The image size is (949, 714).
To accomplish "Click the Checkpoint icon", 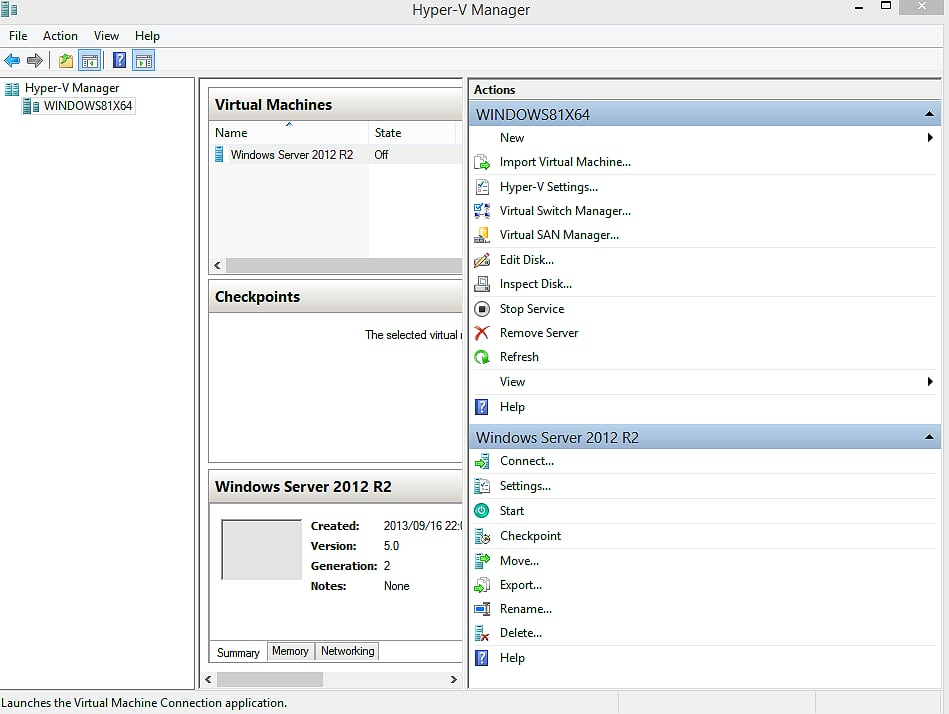I will tap(482, 536).
